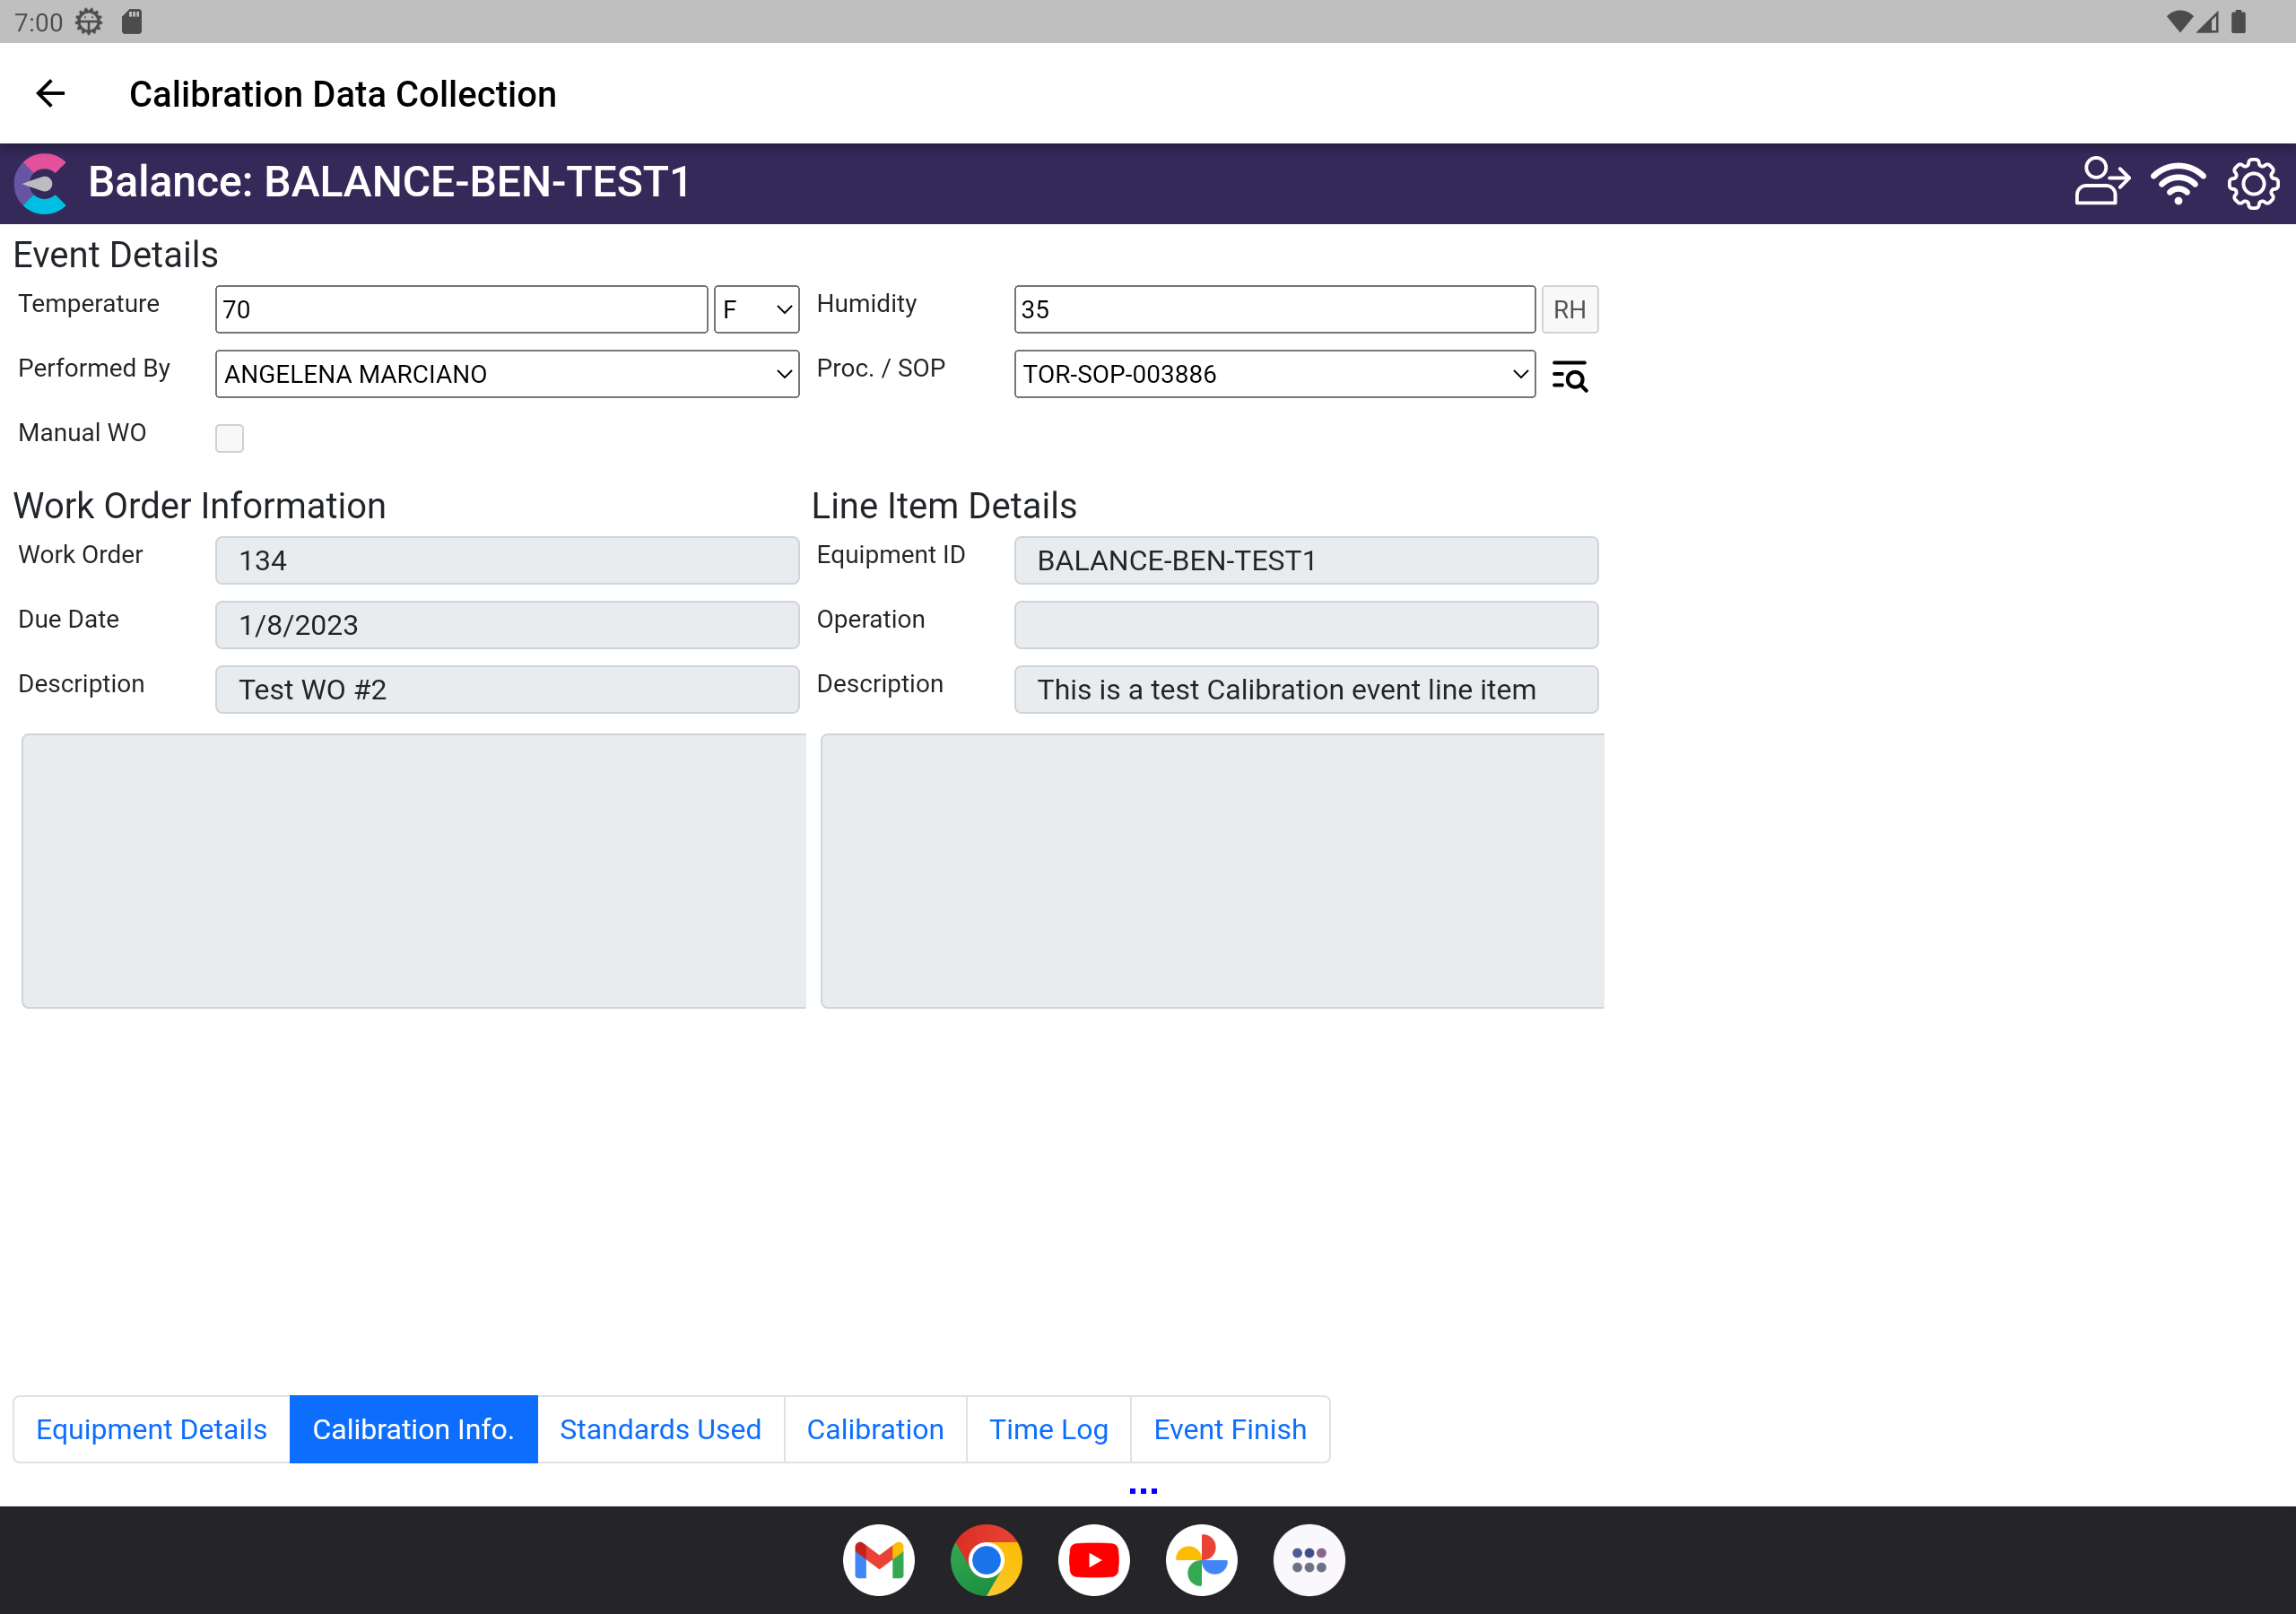The width and height of the screenshot is (2296, 1614).
Task: Click the Humidity input field
Action: 1274,310
